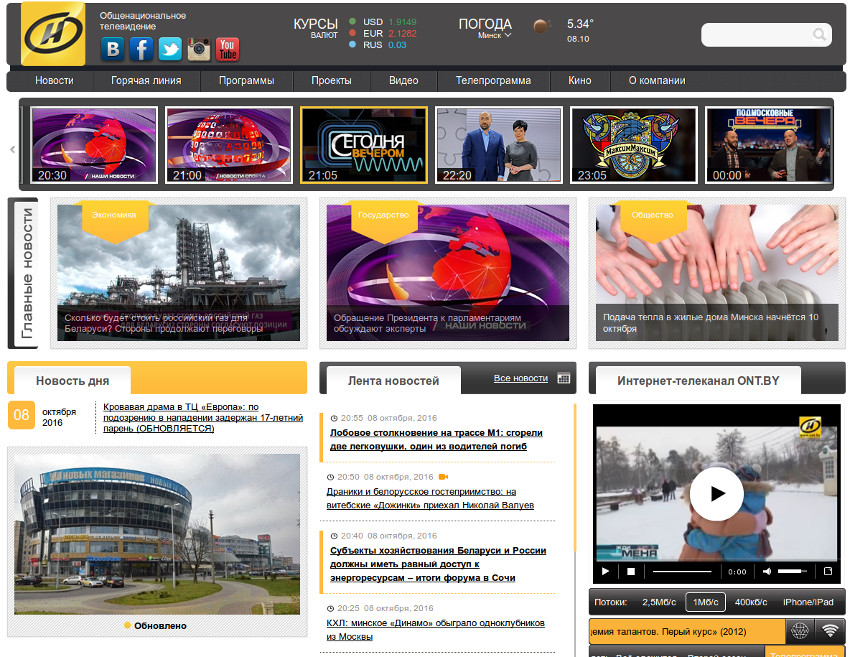Switch the stream to iPhone/iPad
This screenshot has width=850, height=657.
point(808,602)
